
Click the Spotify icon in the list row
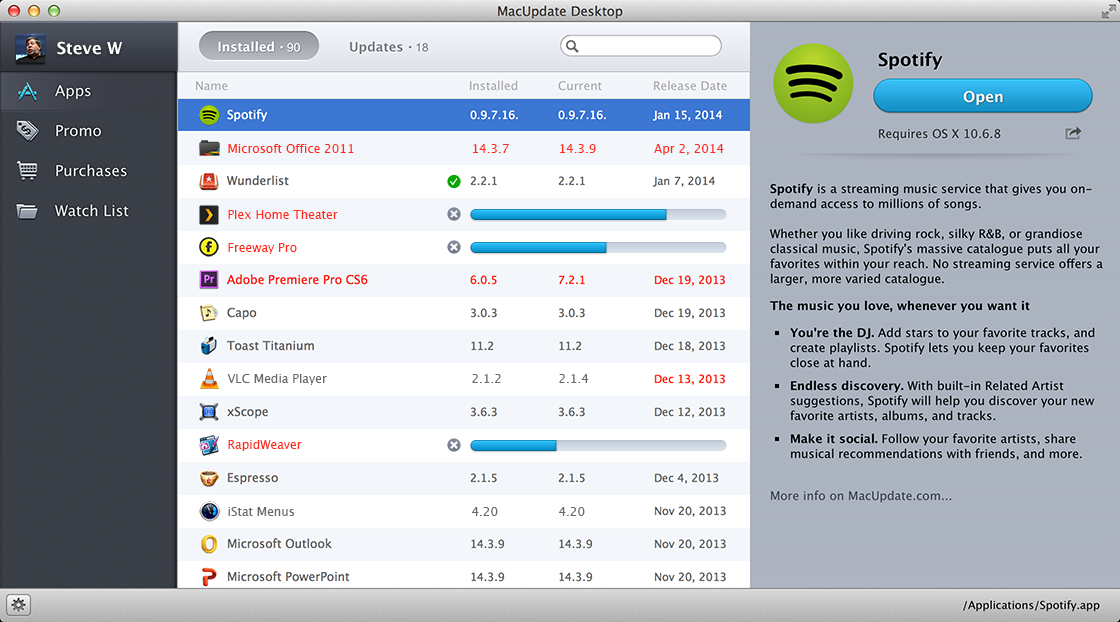209,114
